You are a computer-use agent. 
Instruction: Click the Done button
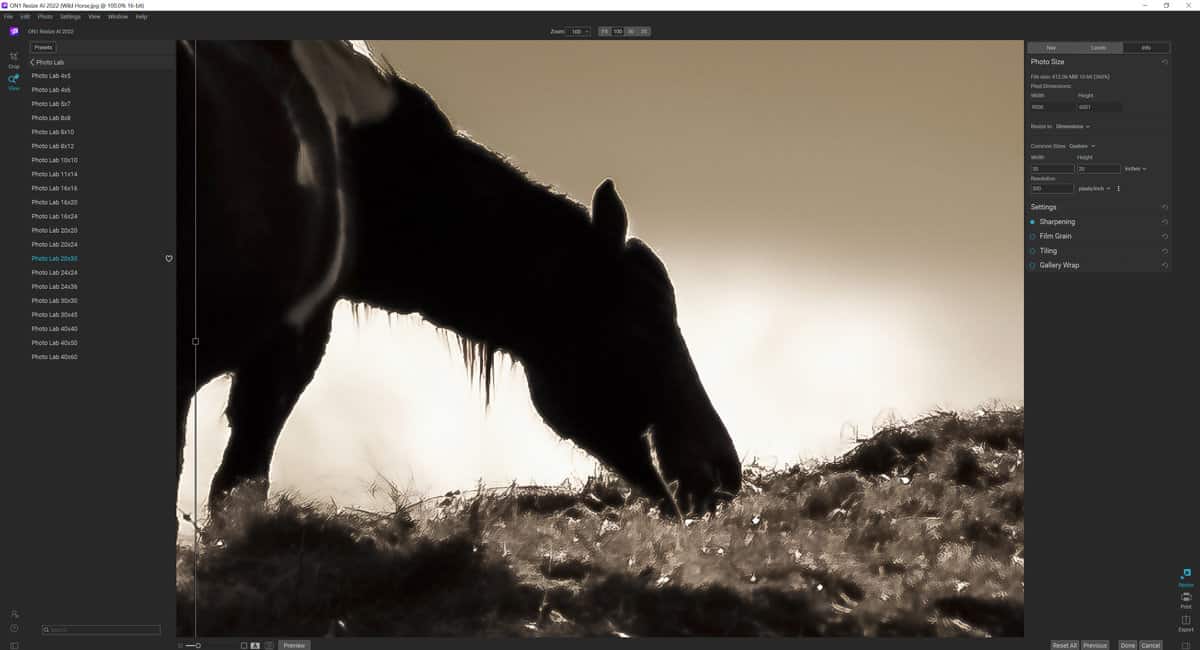coord(1128,645)
